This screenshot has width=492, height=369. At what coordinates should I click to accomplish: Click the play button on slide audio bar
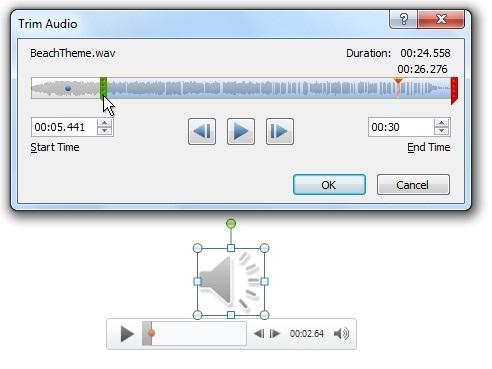127,334
